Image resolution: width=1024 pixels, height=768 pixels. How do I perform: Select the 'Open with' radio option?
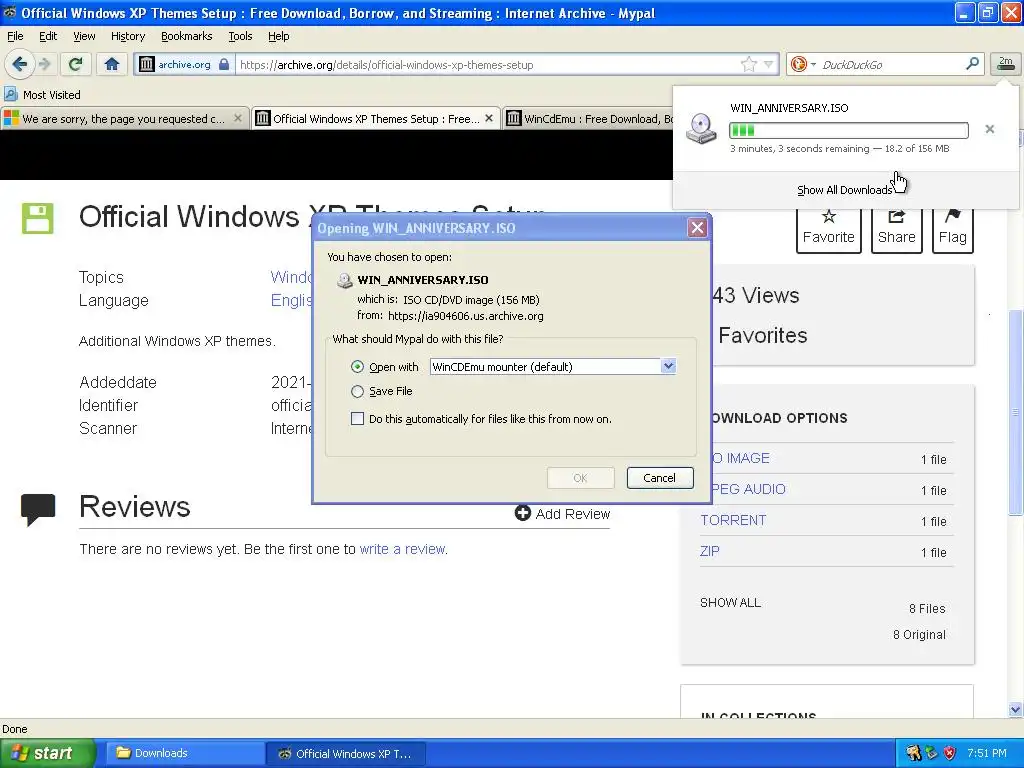coord(357,366)
